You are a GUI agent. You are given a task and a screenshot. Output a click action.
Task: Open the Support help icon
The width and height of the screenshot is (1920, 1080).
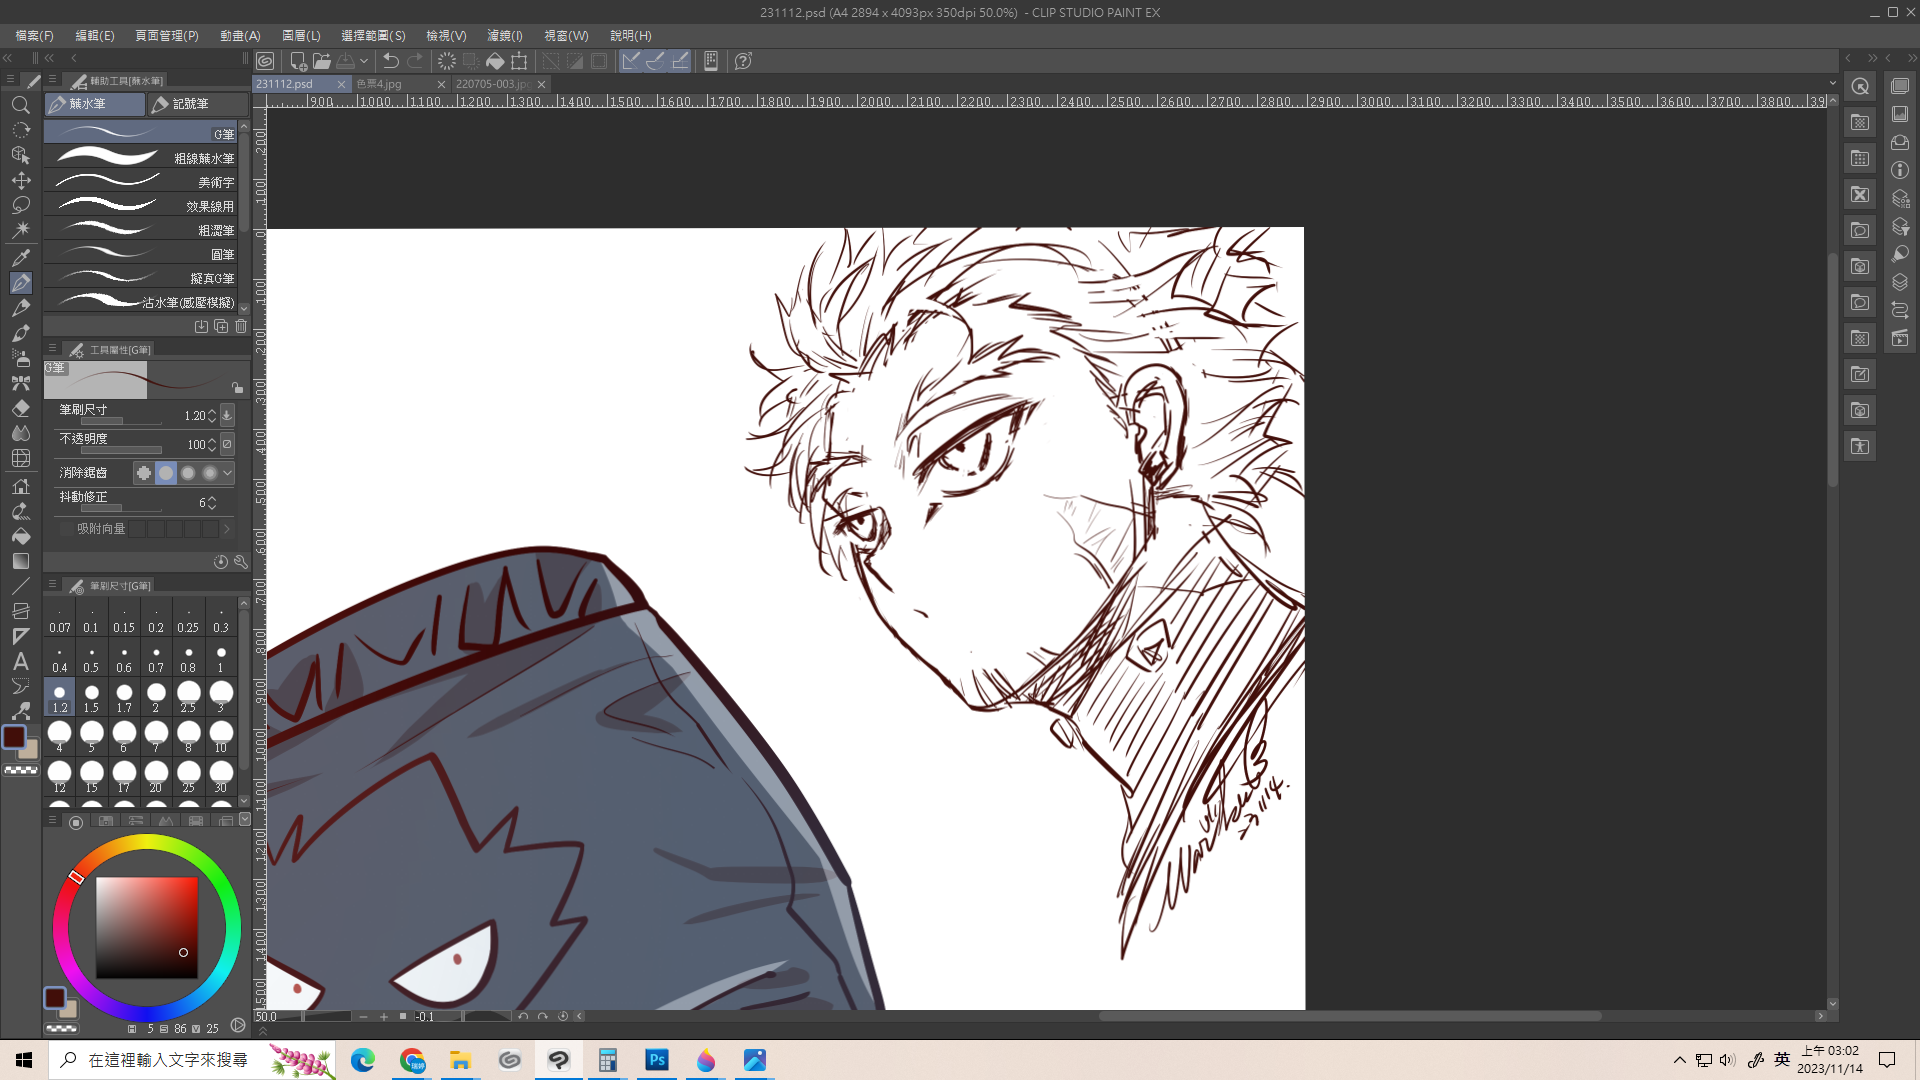[743, 61]
